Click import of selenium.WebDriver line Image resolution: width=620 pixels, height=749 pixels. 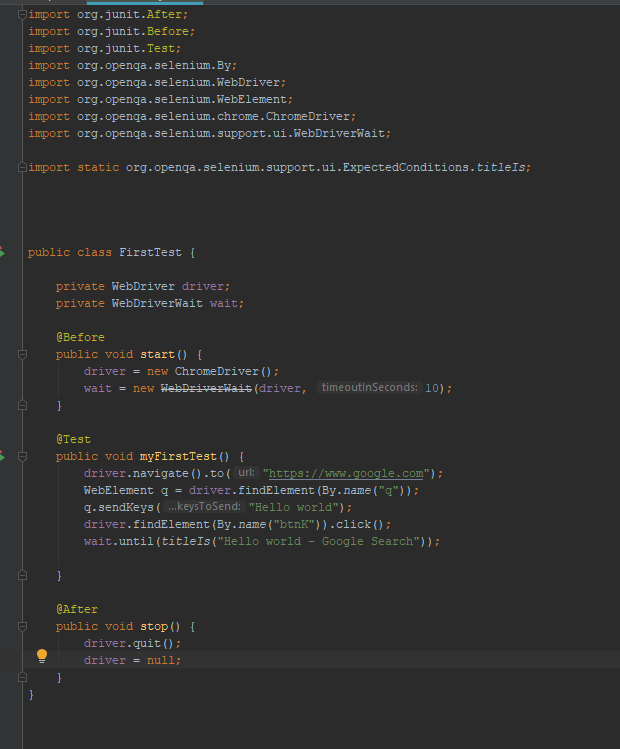click(157, 83)
